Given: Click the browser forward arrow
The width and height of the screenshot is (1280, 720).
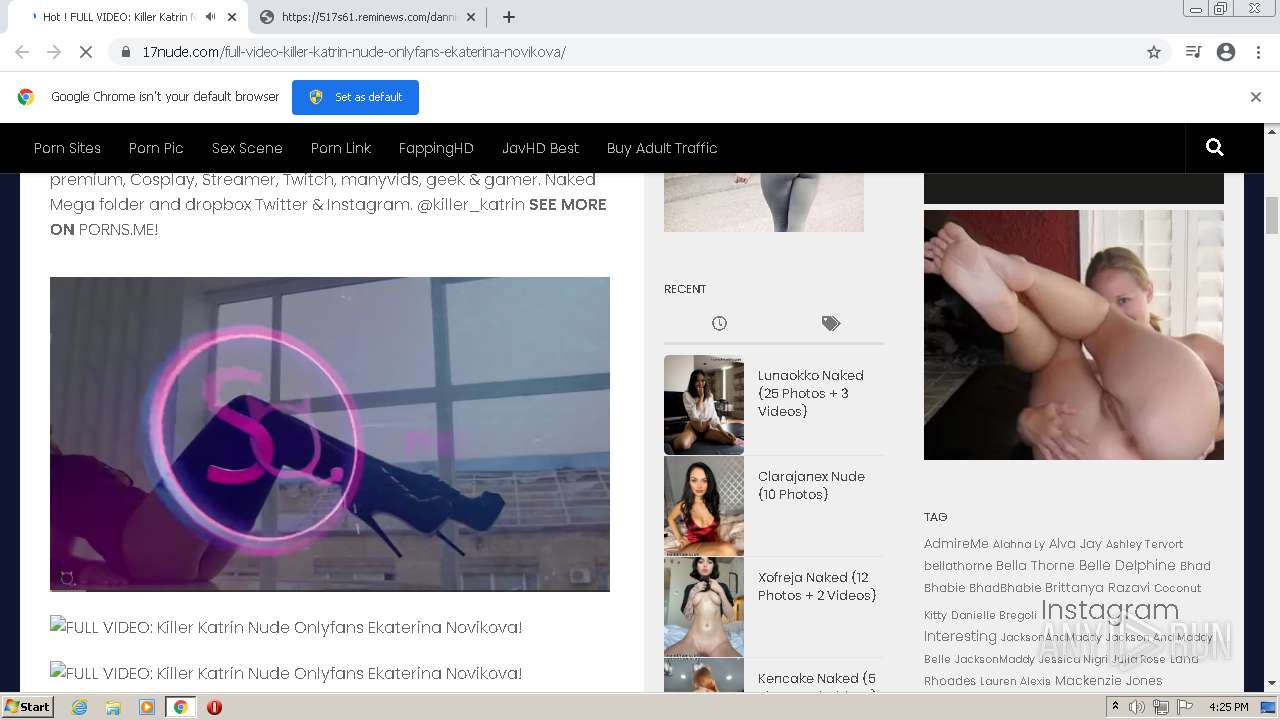Looking at the screenshot, I should pos(54,52).
